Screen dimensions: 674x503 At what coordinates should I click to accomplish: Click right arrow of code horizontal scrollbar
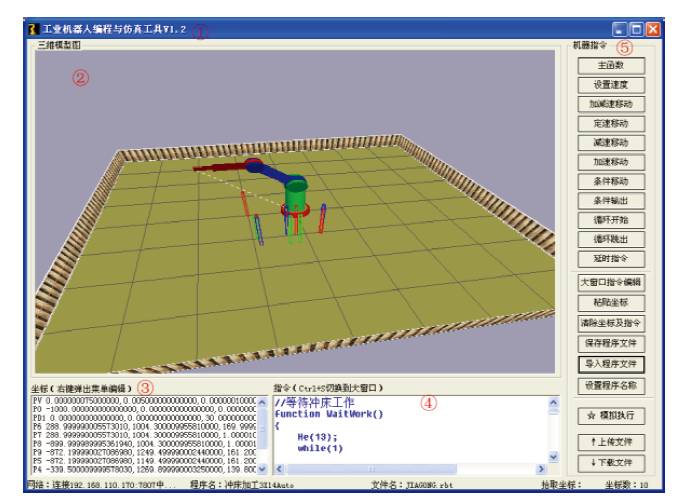pyautogui.click(x=541, y=468)
